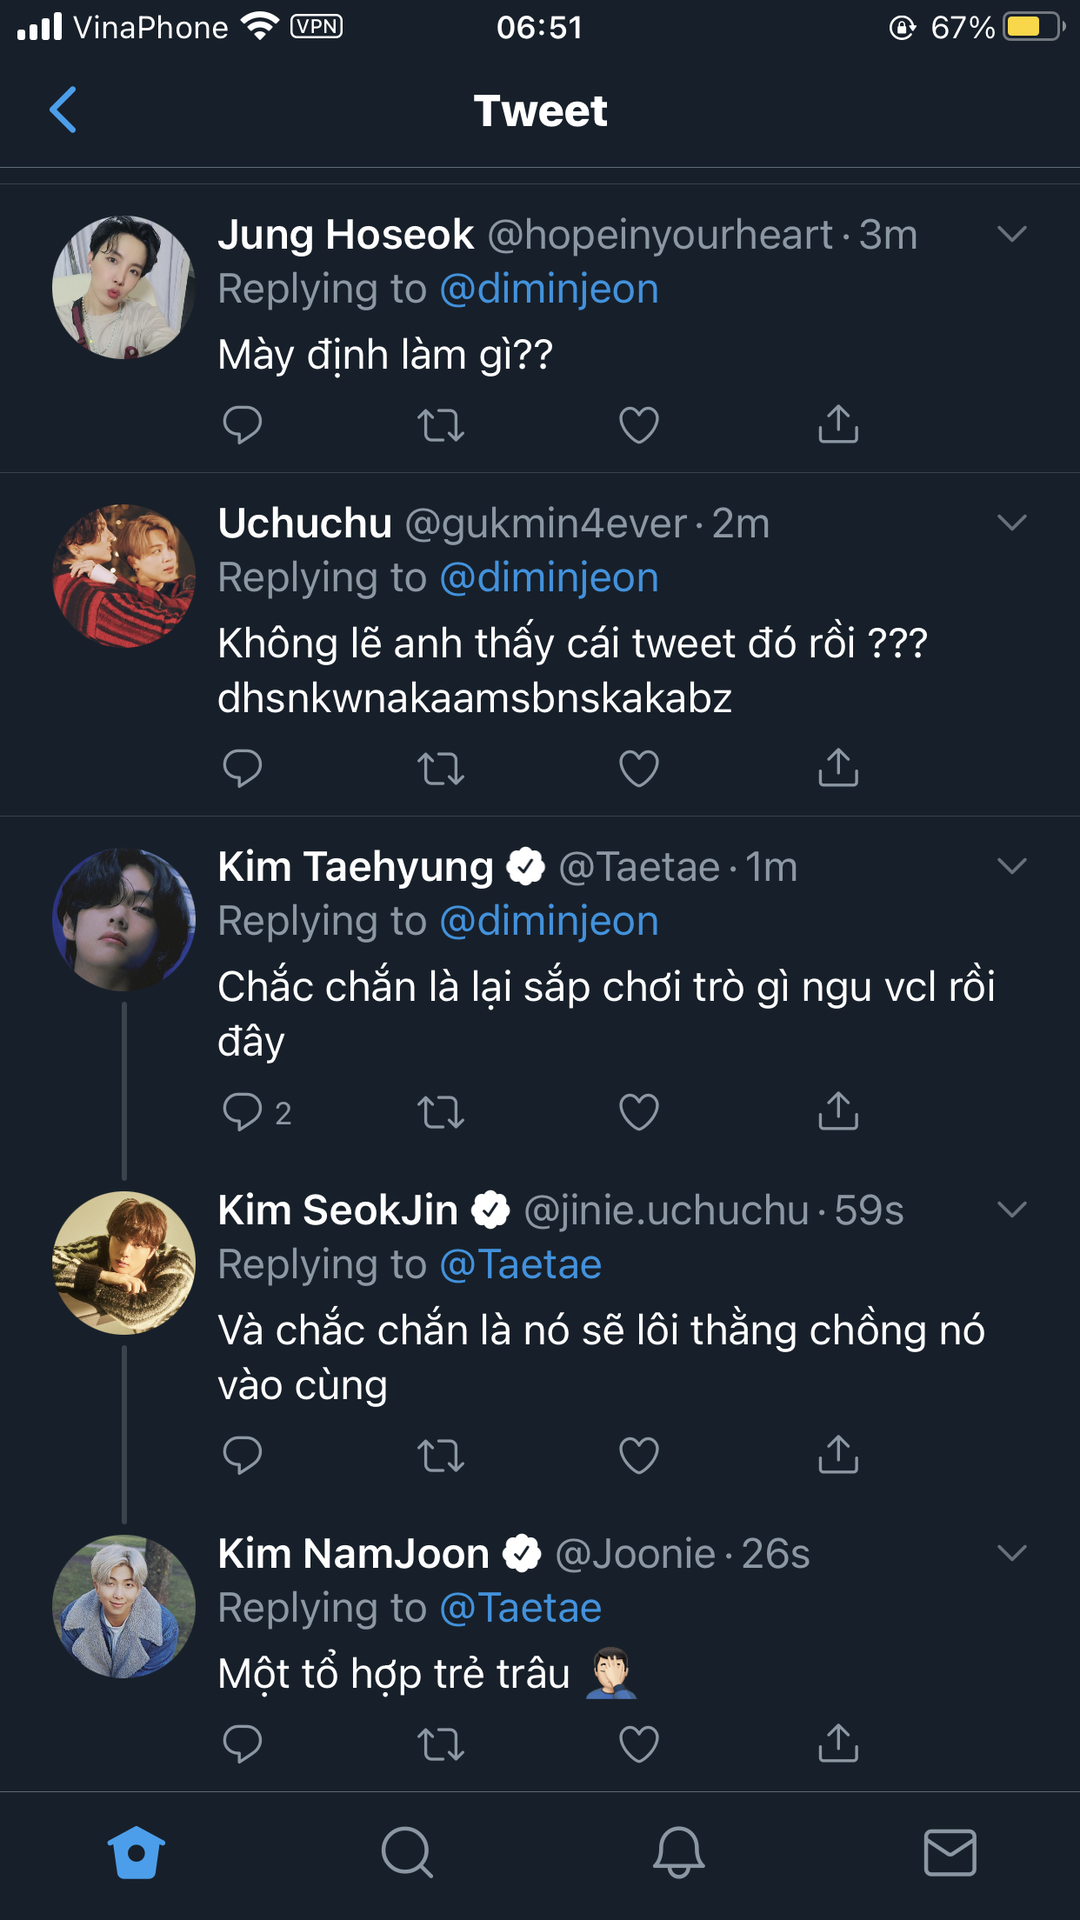The image size is (1080, 1920).
Task: Reply to Jung Hoseok's tweet
Action: (x=242, y=425)
